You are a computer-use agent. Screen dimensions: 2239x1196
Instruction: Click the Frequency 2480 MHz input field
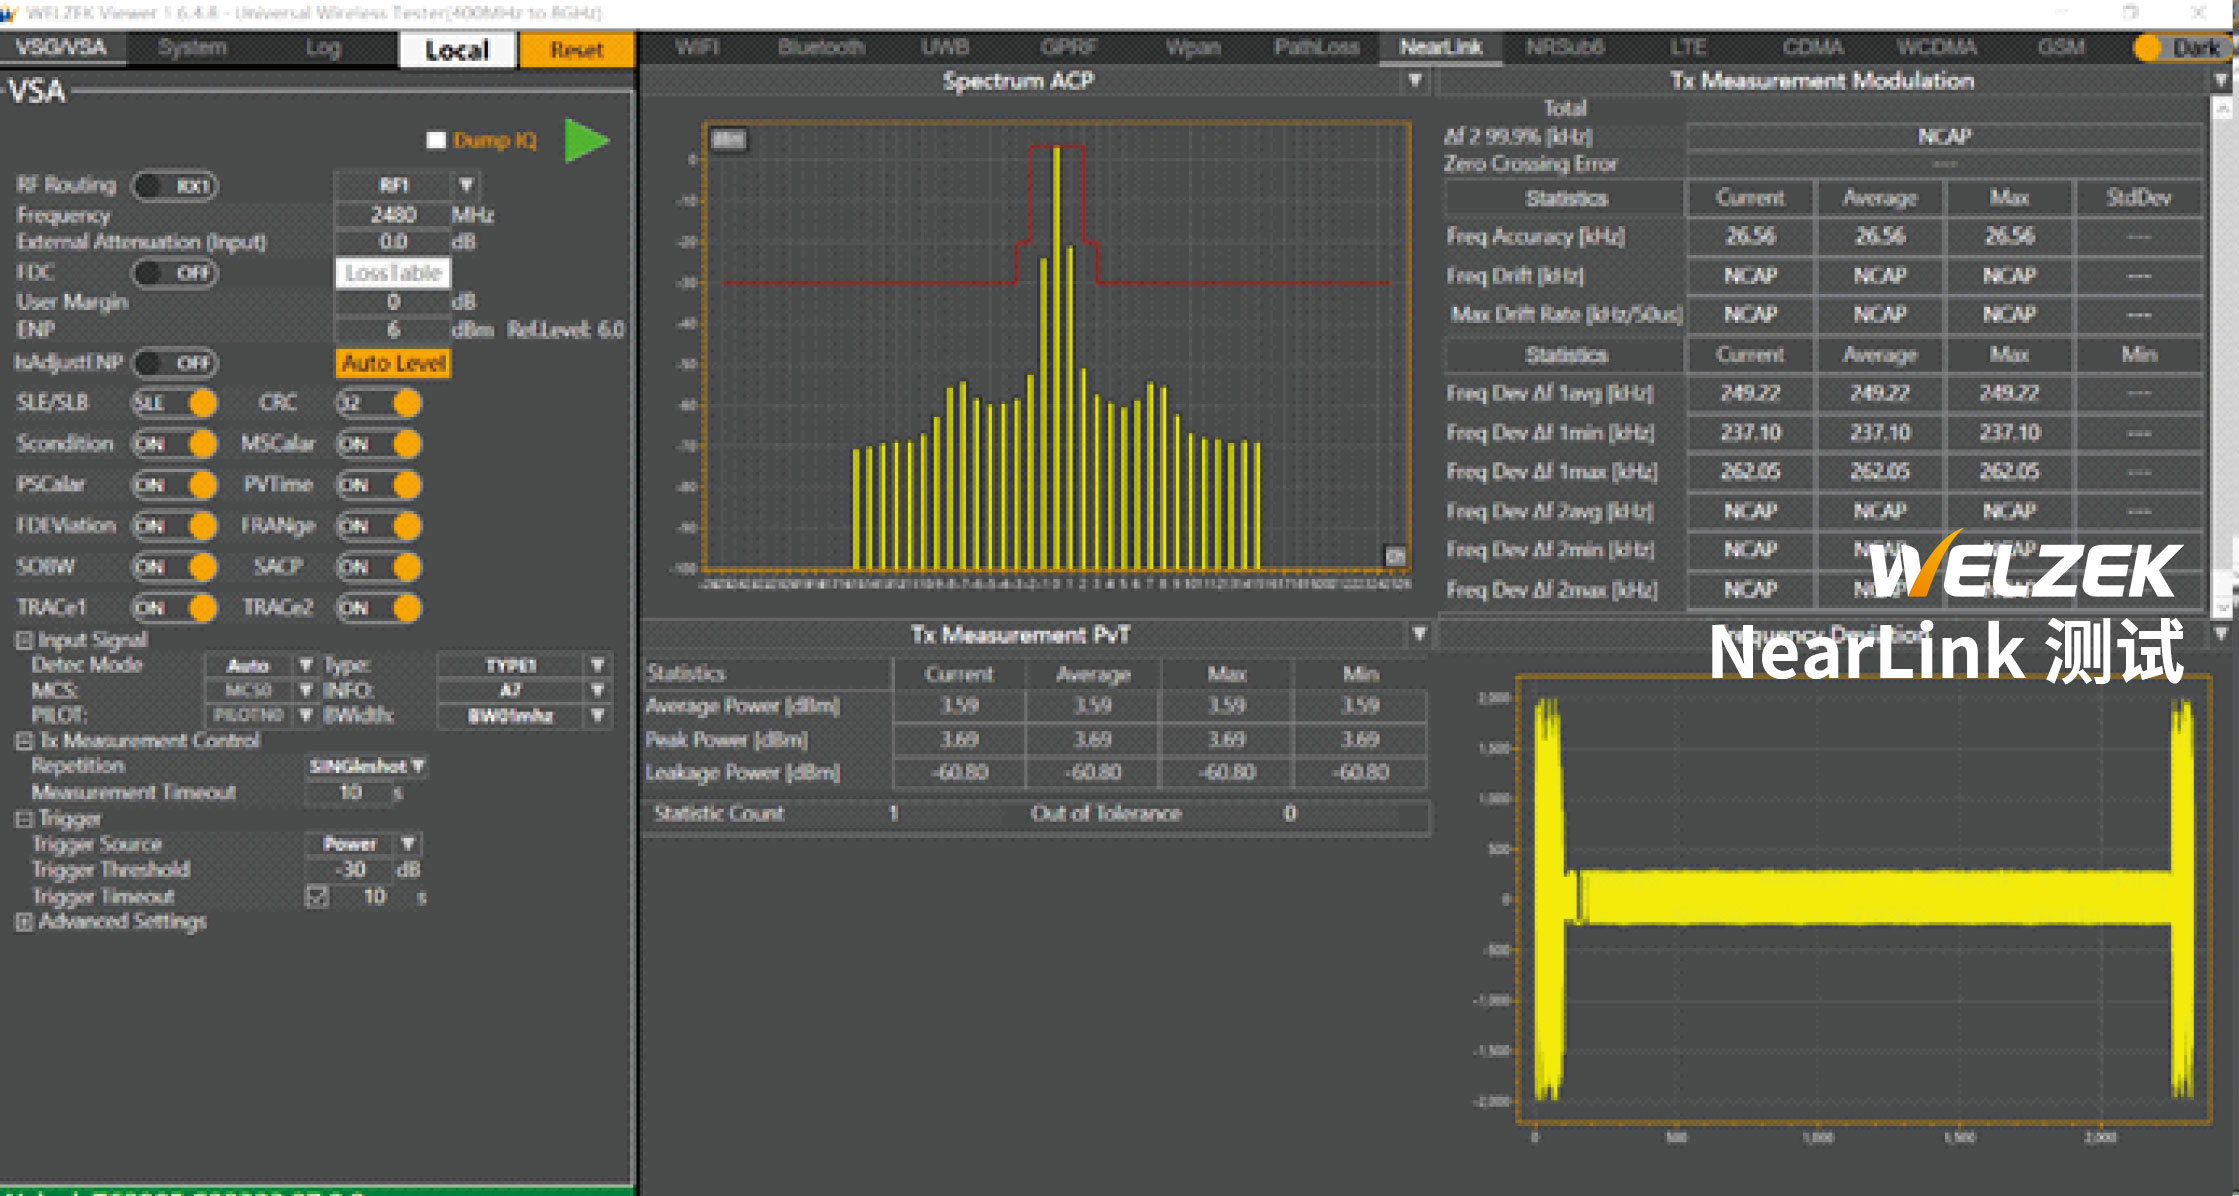[x=393, y=215]
